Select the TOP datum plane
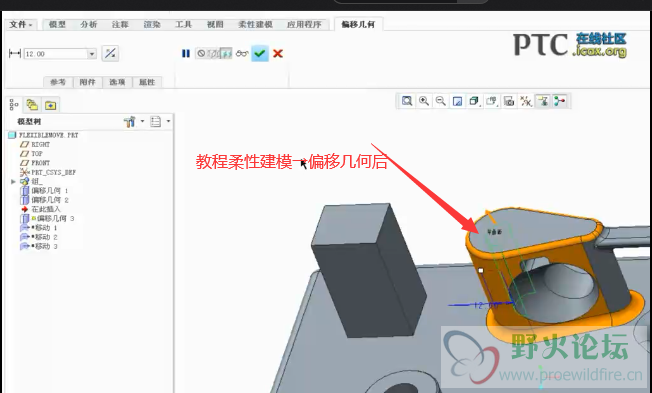 [x=32, y=153]
